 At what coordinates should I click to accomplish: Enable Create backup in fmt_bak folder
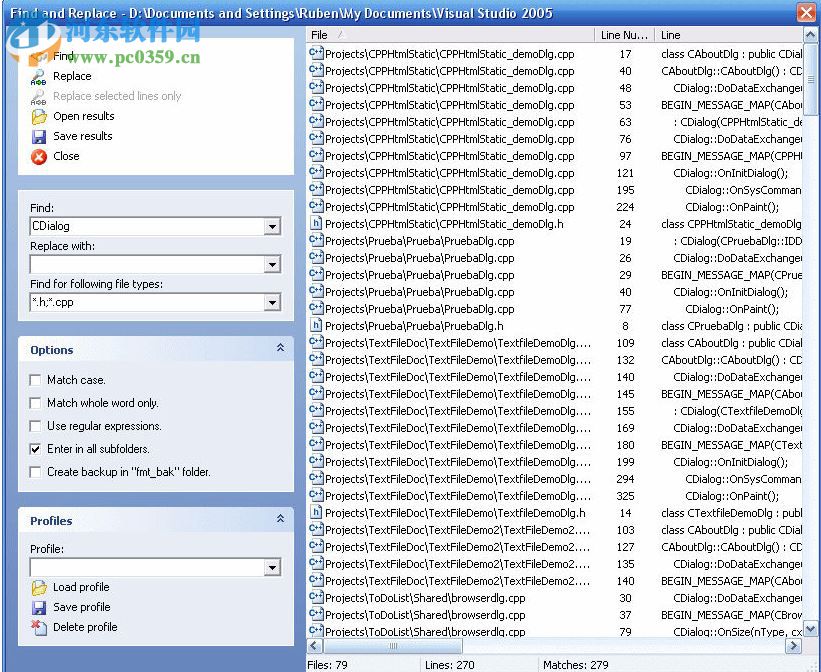click(34, 472)
